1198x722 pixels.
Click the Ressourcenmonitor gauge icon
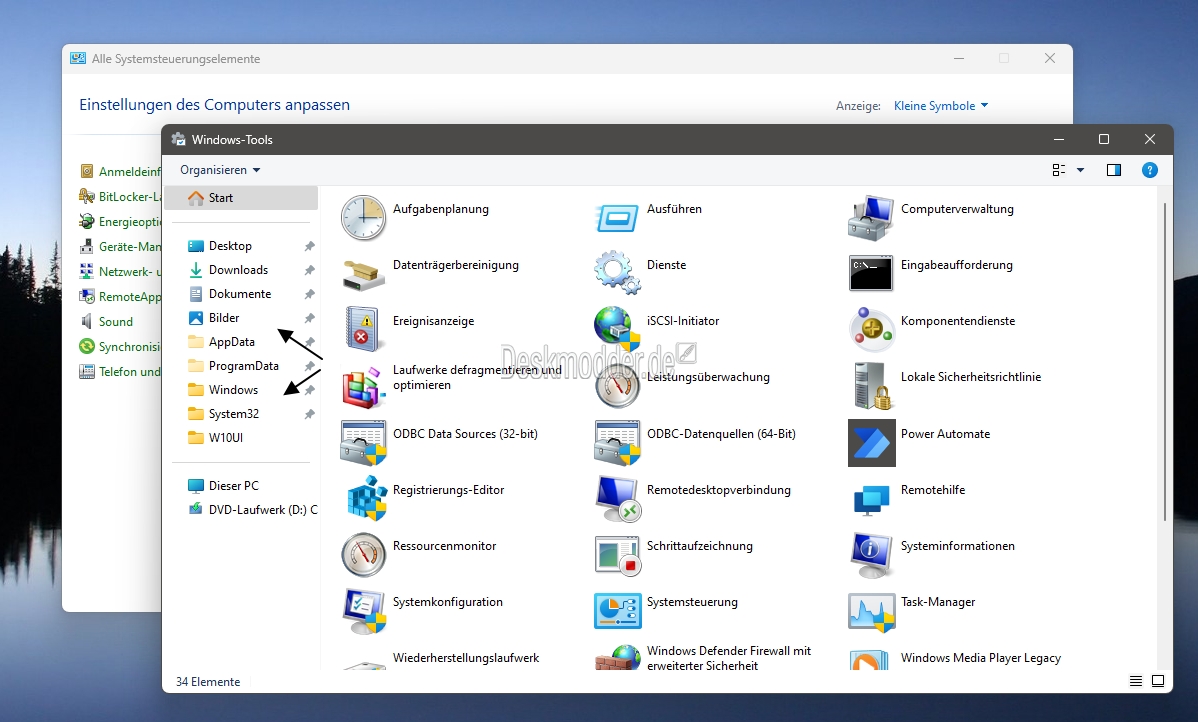click(x=364, y=555)
